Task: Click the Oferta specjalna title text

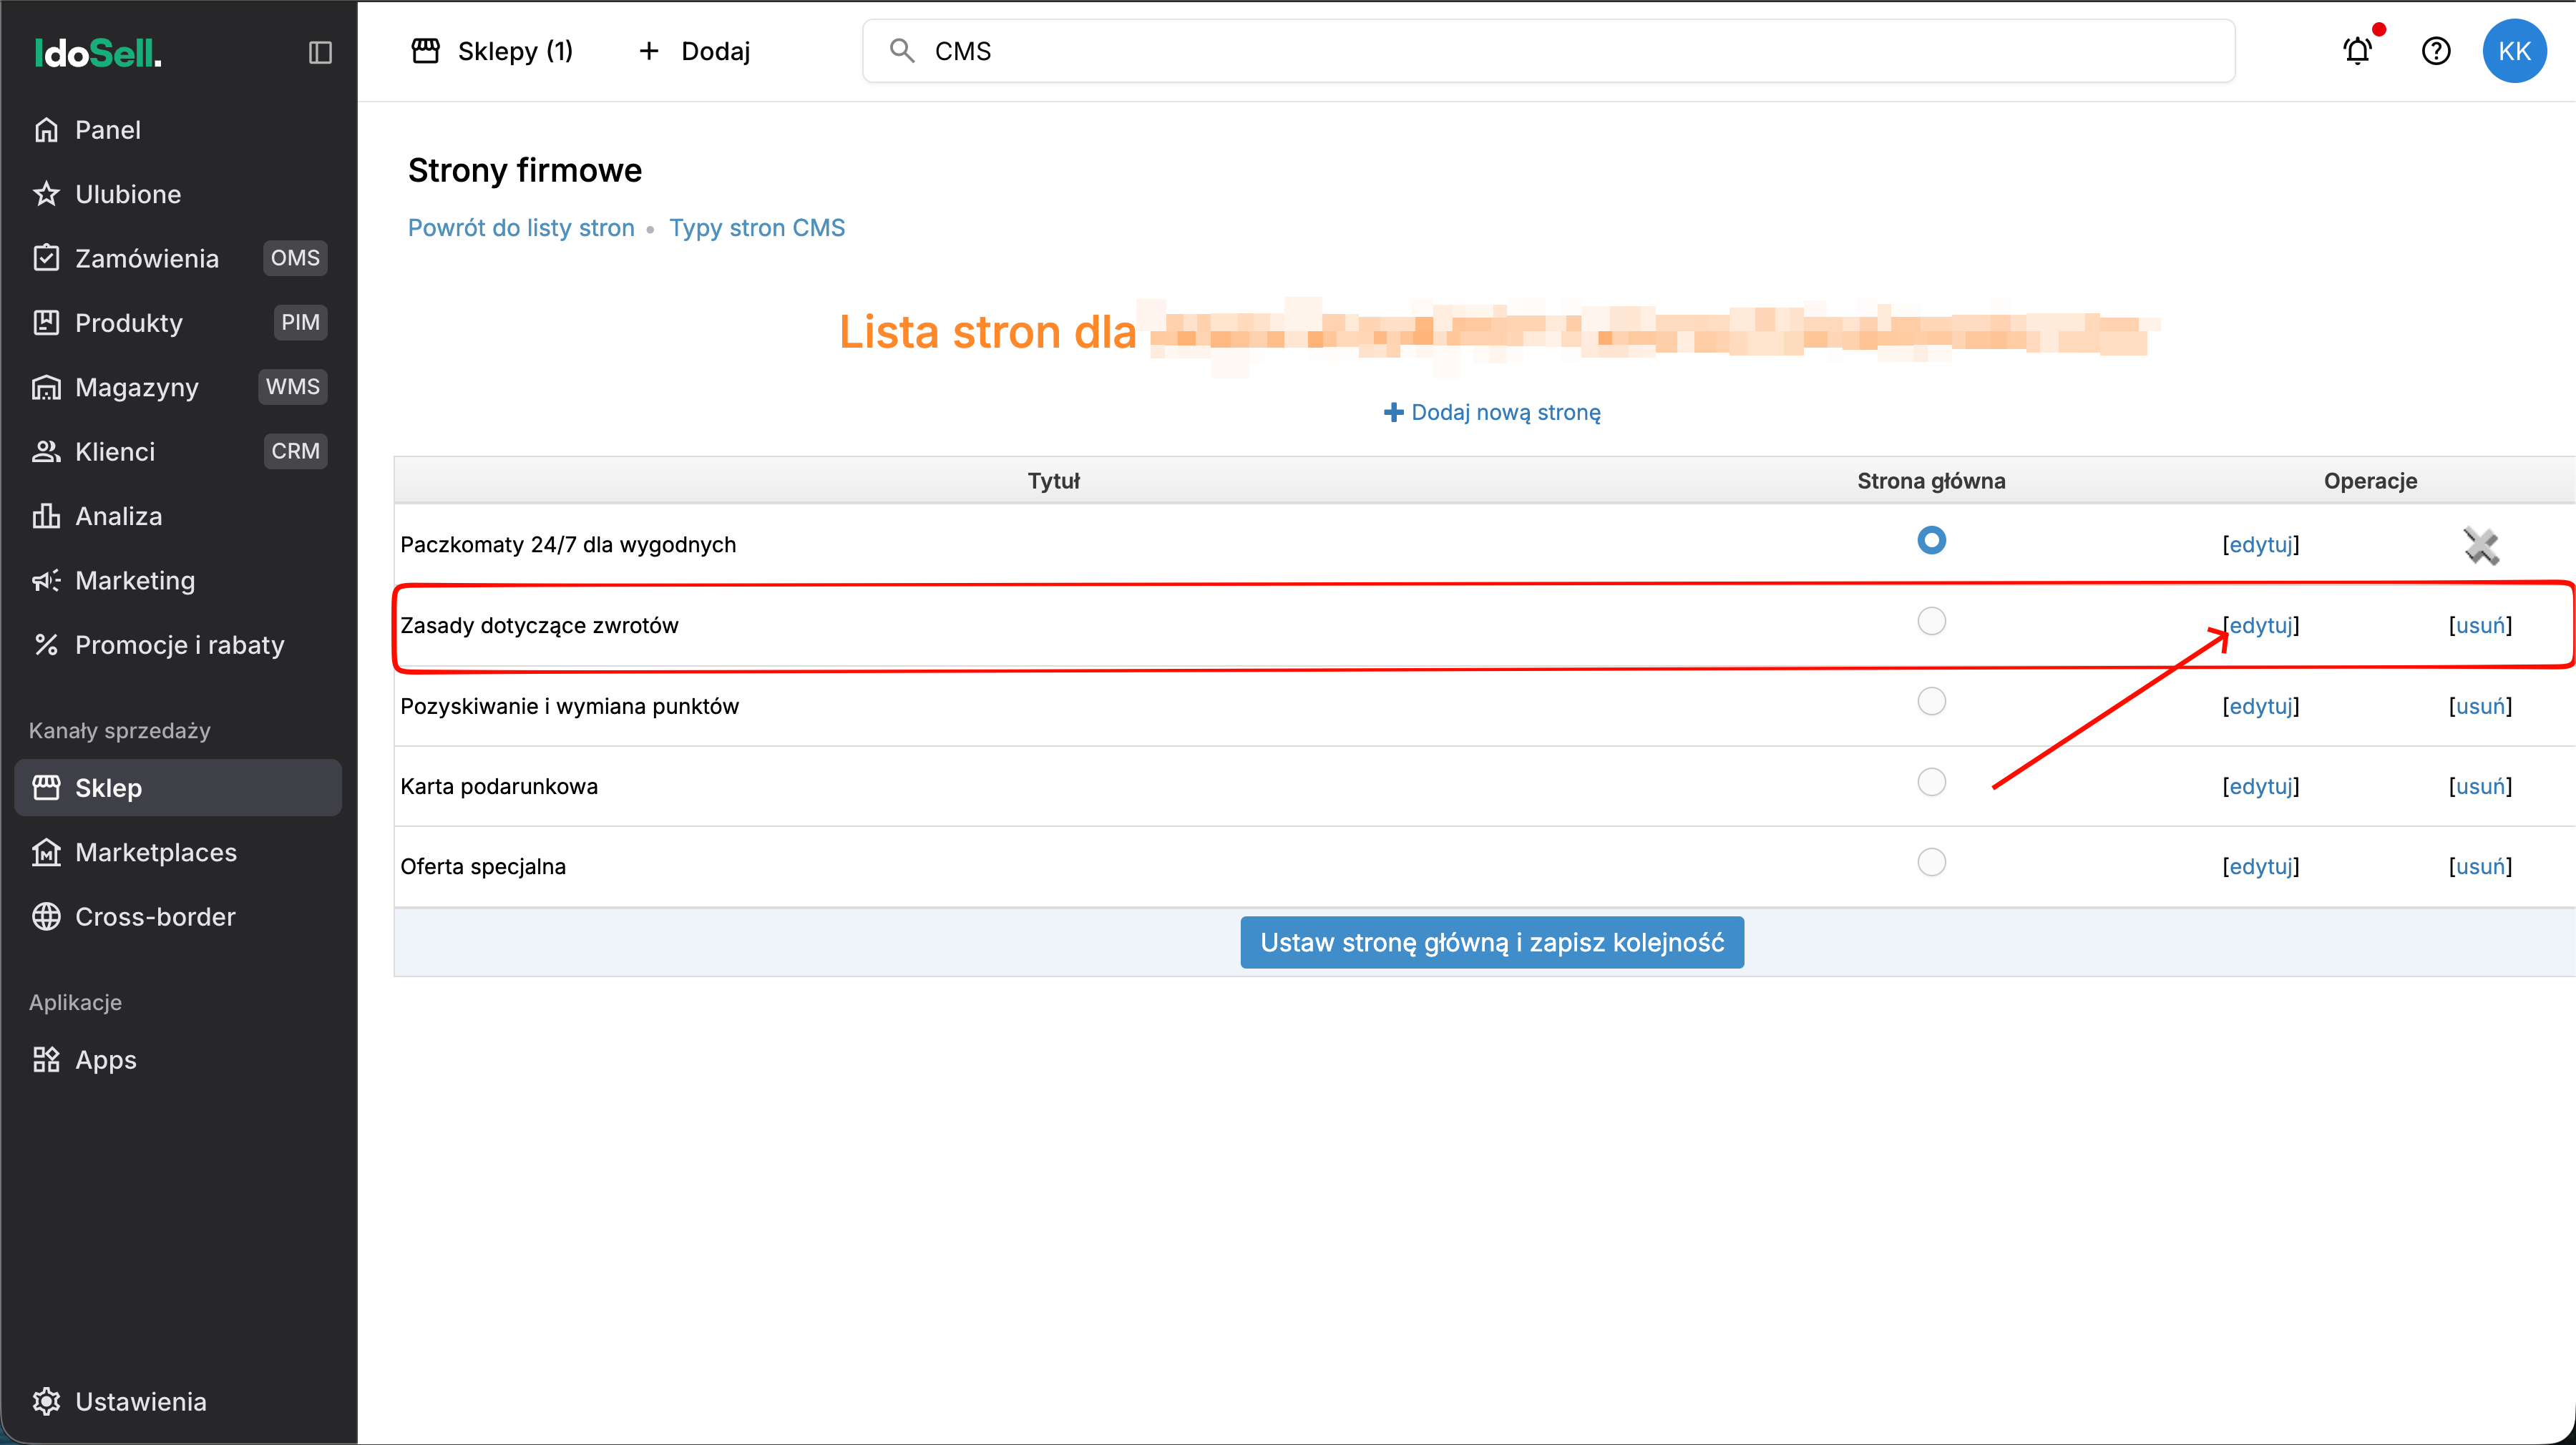Action: (x=483, y=866)
